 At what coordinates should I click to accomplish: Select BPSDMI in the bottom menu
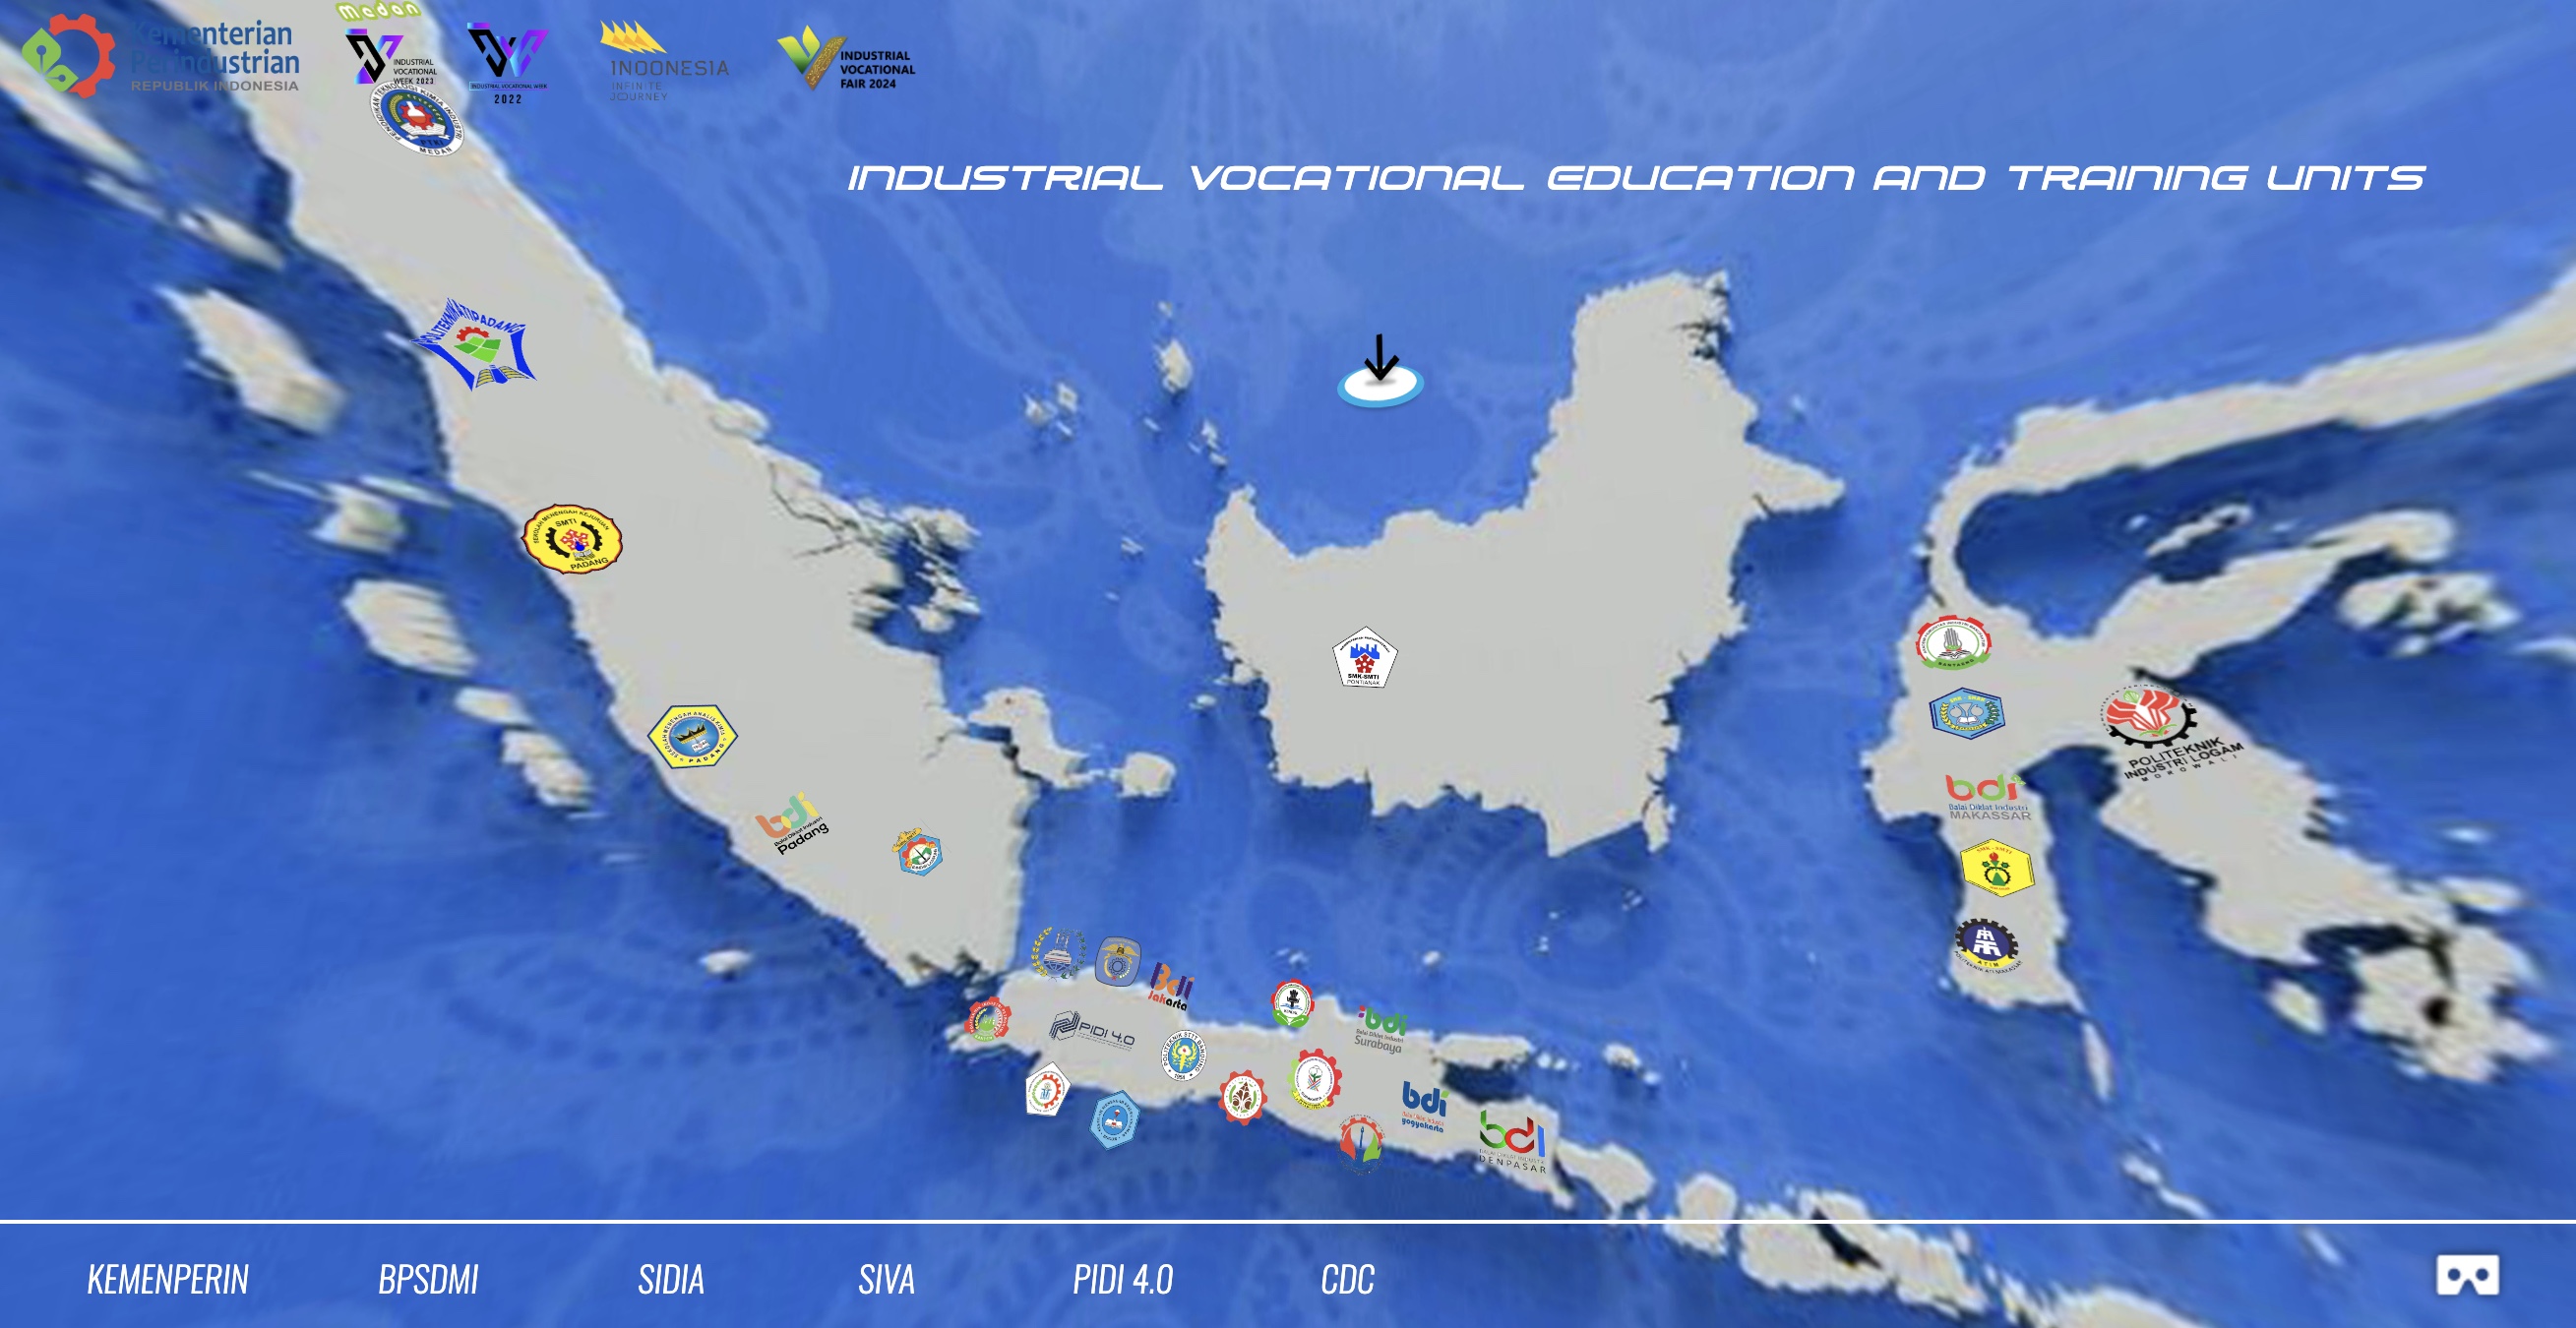pyautogui.click(x=428, y=1279)
